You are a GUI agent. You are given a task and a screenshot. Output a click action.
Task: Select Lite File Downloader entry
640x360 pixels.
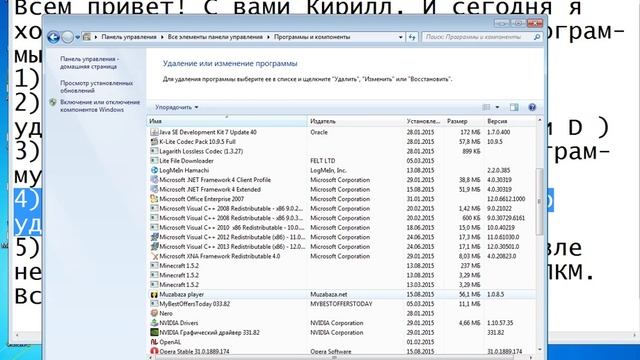tap(342, 161)
